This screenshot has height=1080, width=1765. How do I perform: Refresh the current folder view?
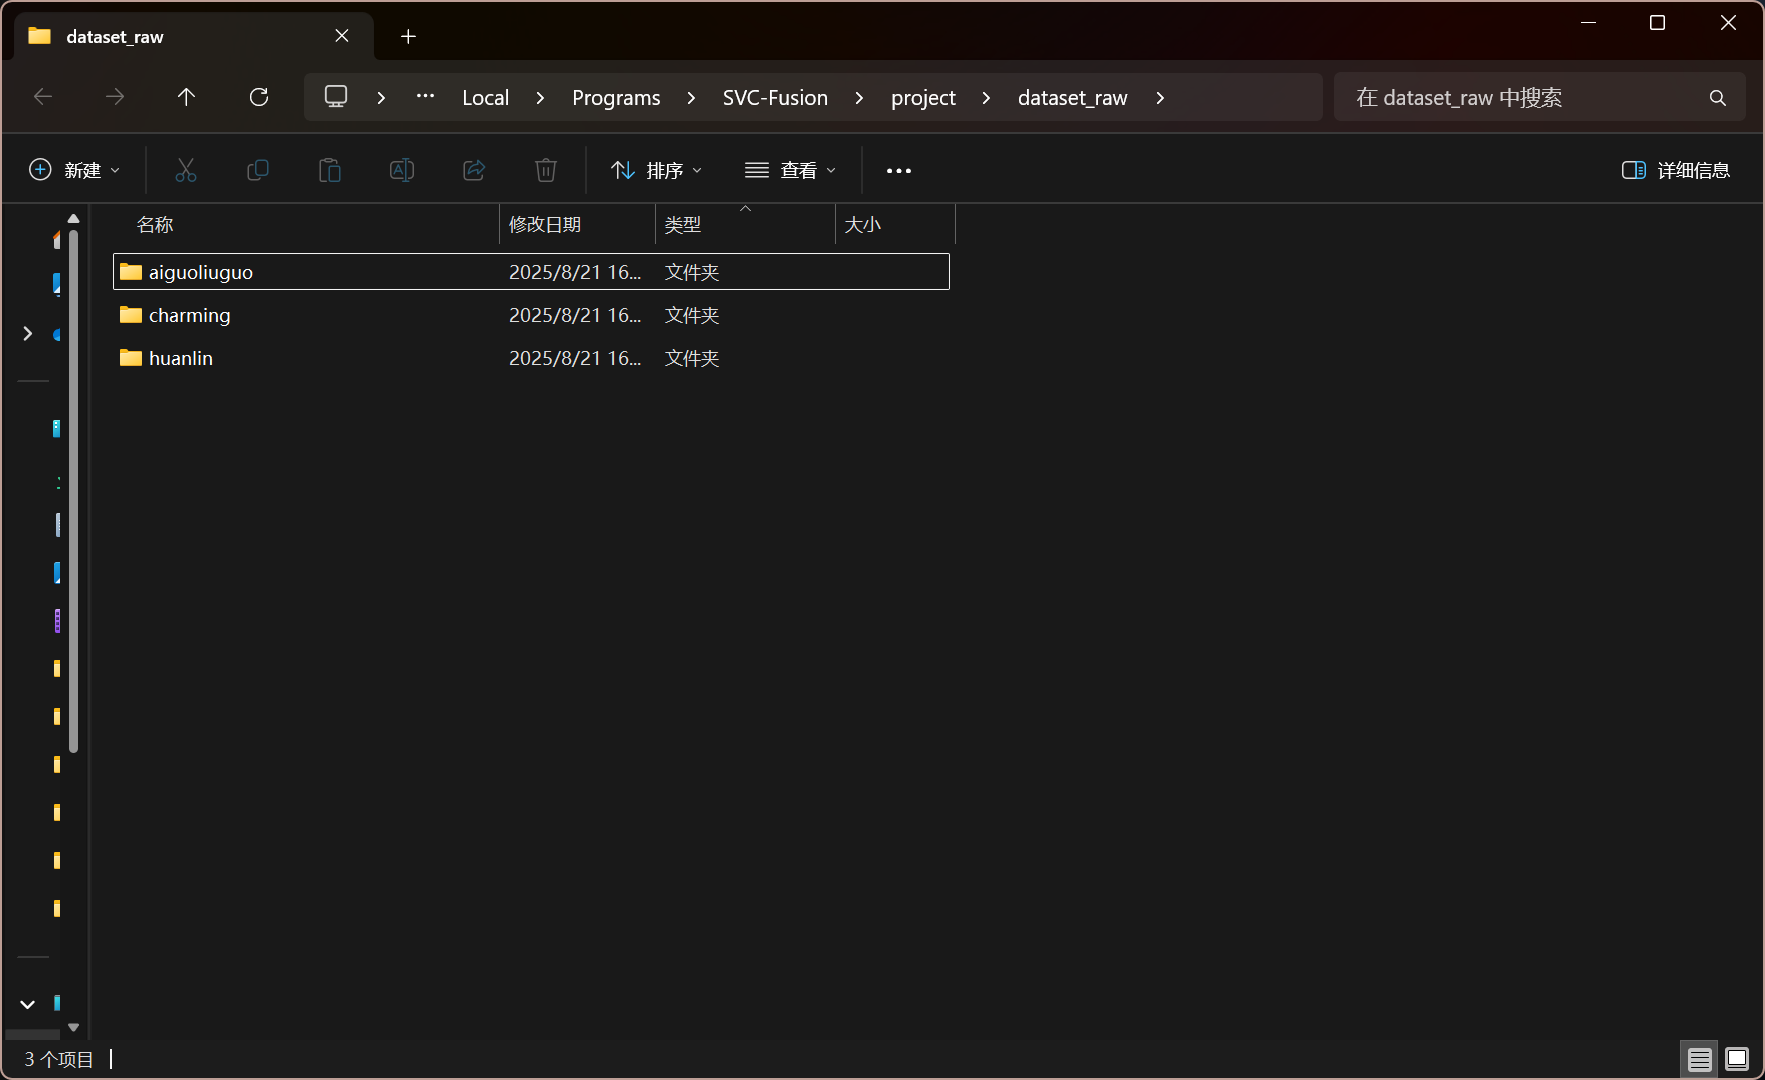tap(259, 97)
